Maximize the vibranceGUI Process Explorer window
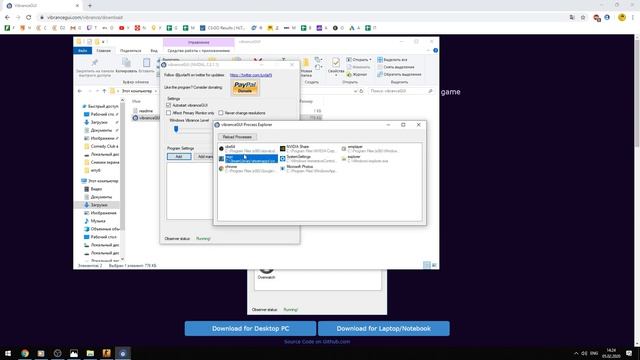640x360 pixels. (x=403, y=125)
